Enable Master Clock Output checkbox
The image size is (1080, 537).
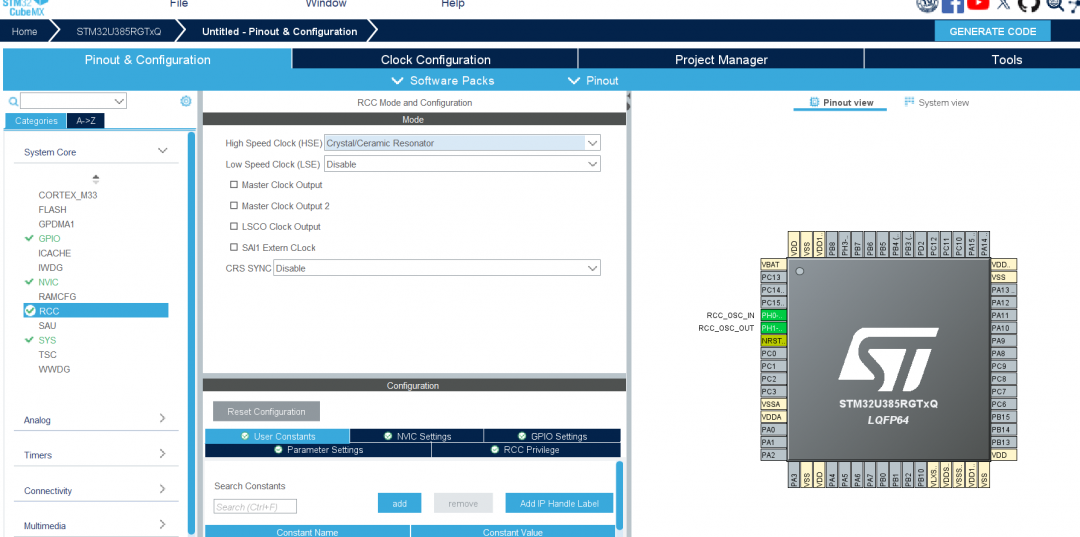pyautogui.click(x=234, y=185)
